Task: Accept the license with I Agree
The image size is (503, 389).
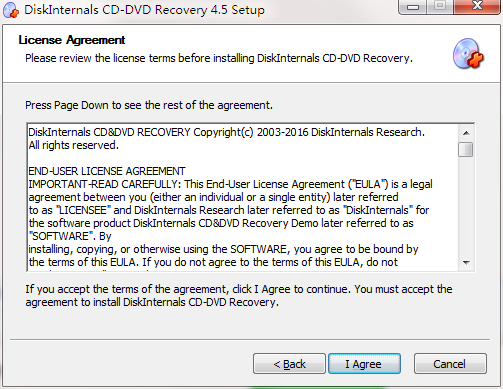Action: tap(364, 364)
